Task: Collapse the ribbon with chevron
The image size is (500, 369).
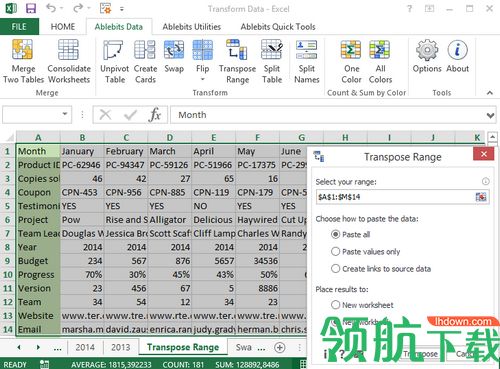Action: pos(489,93)
